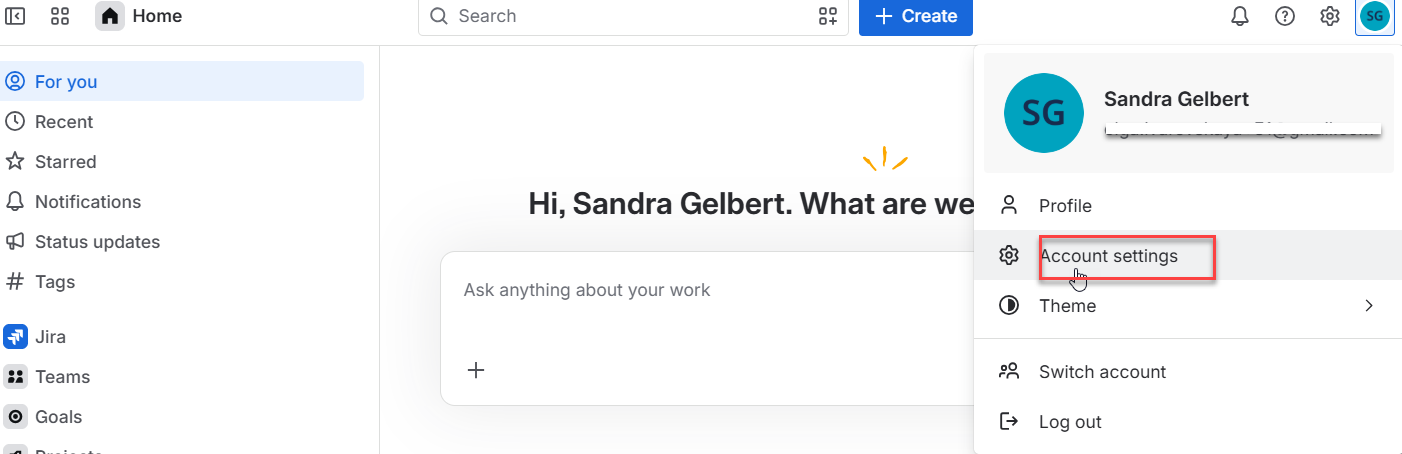Click the blue Create button
Screen dimensions: 1402x454
pyautogui.click(x=916, y=16)
